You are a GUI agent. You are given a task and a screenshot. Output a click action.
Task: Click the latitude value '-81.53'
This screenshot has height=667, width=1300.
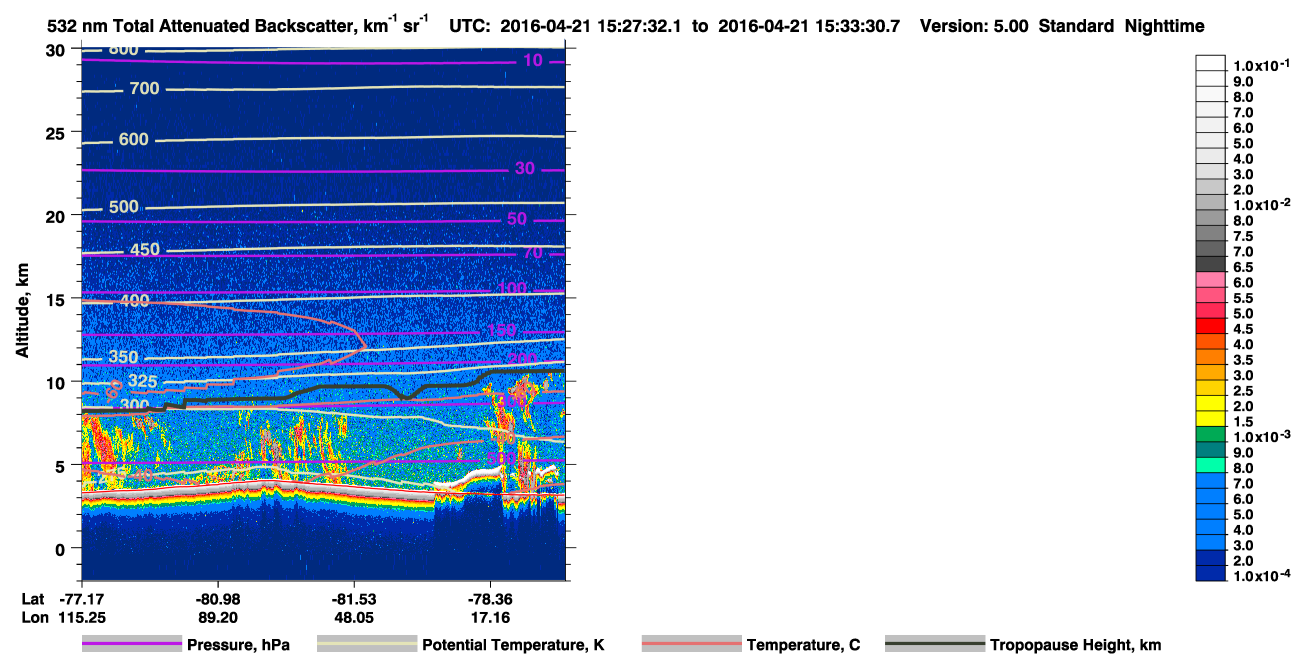[x=354, y=598]
